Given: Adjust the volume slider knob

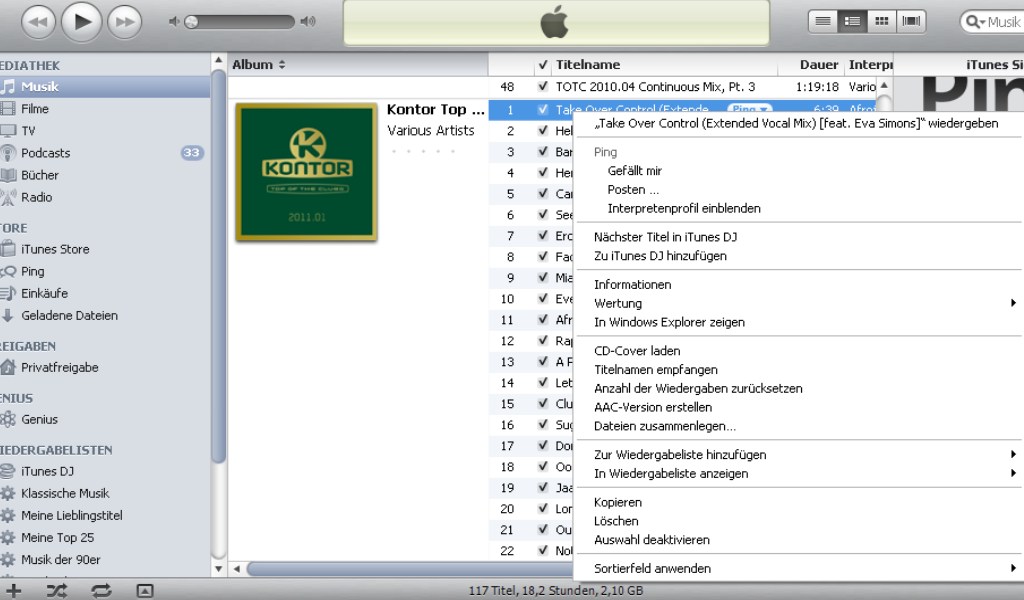Looking at the screenshot, I should pos(191,22).
